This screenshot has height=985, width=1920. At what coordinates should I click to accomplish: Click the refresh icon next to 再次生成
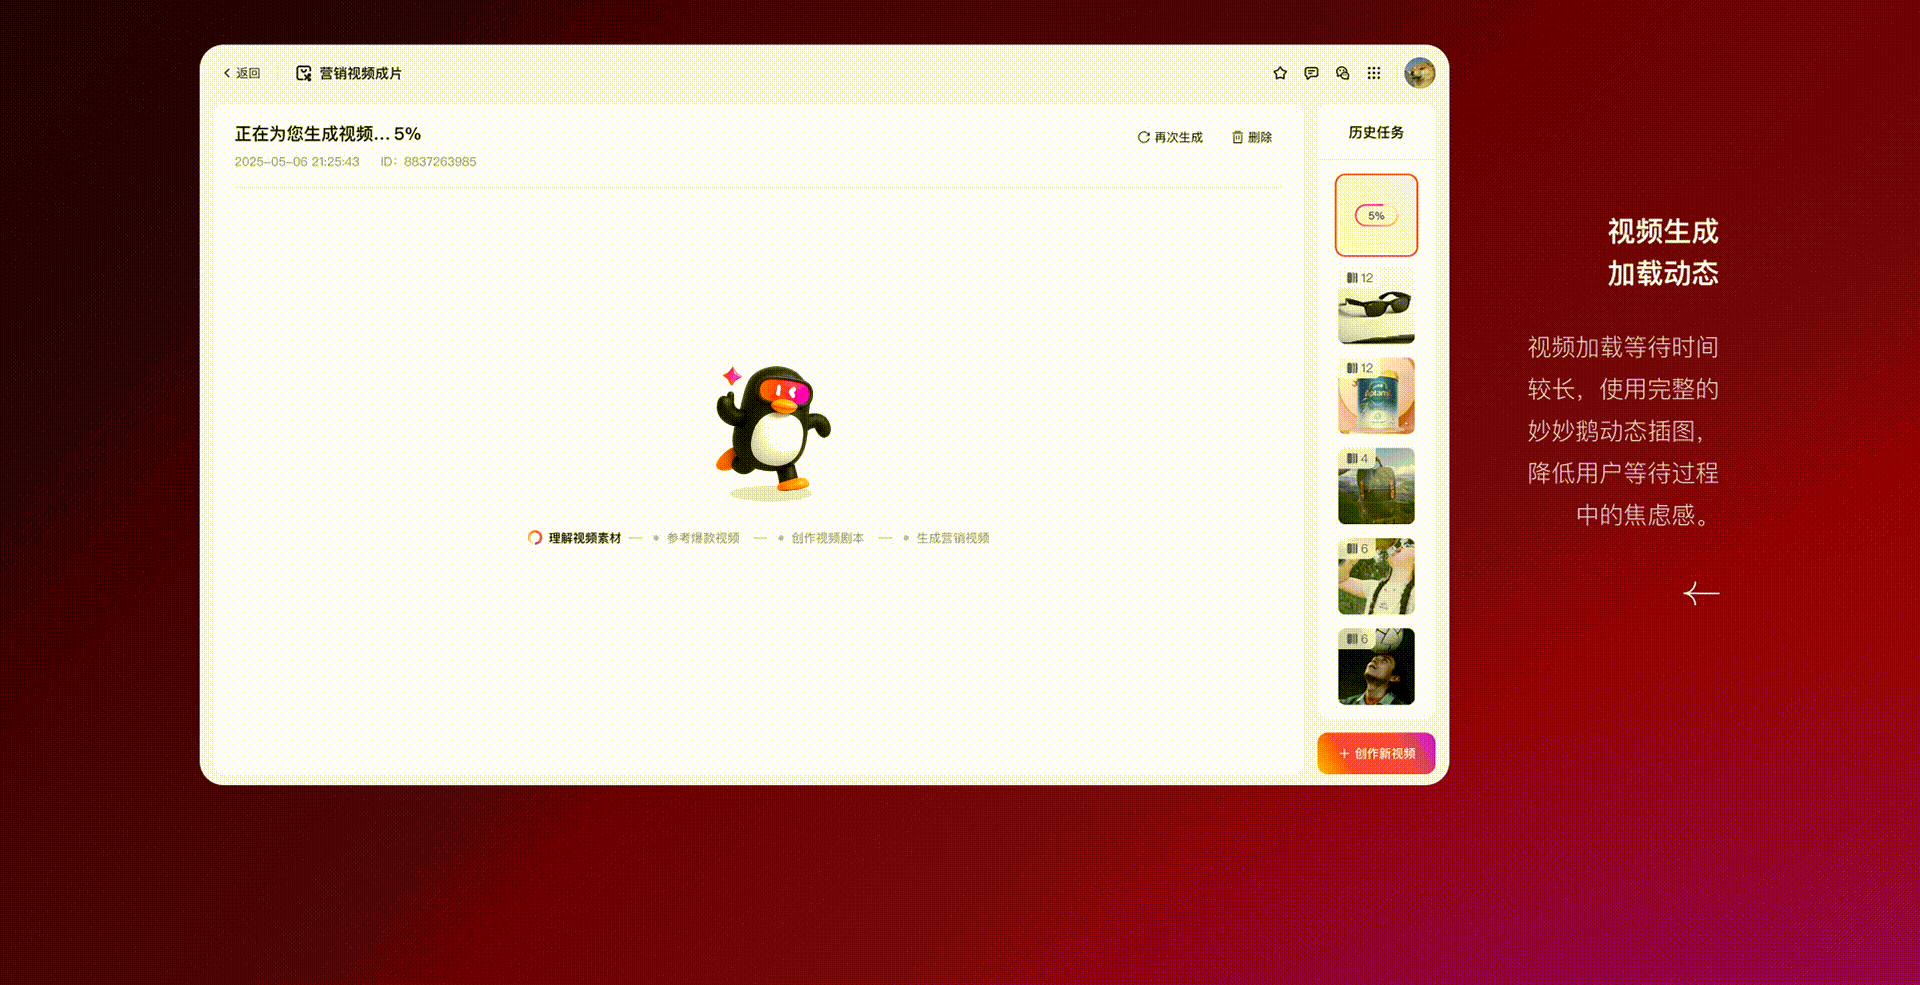tap(1143, 137)
